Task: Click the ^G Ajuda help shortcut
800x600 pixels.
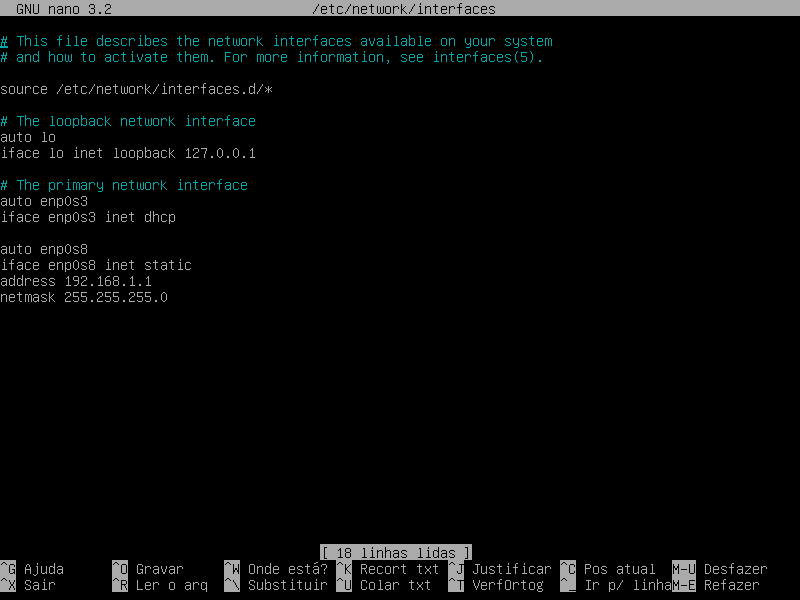Action: 32,569
